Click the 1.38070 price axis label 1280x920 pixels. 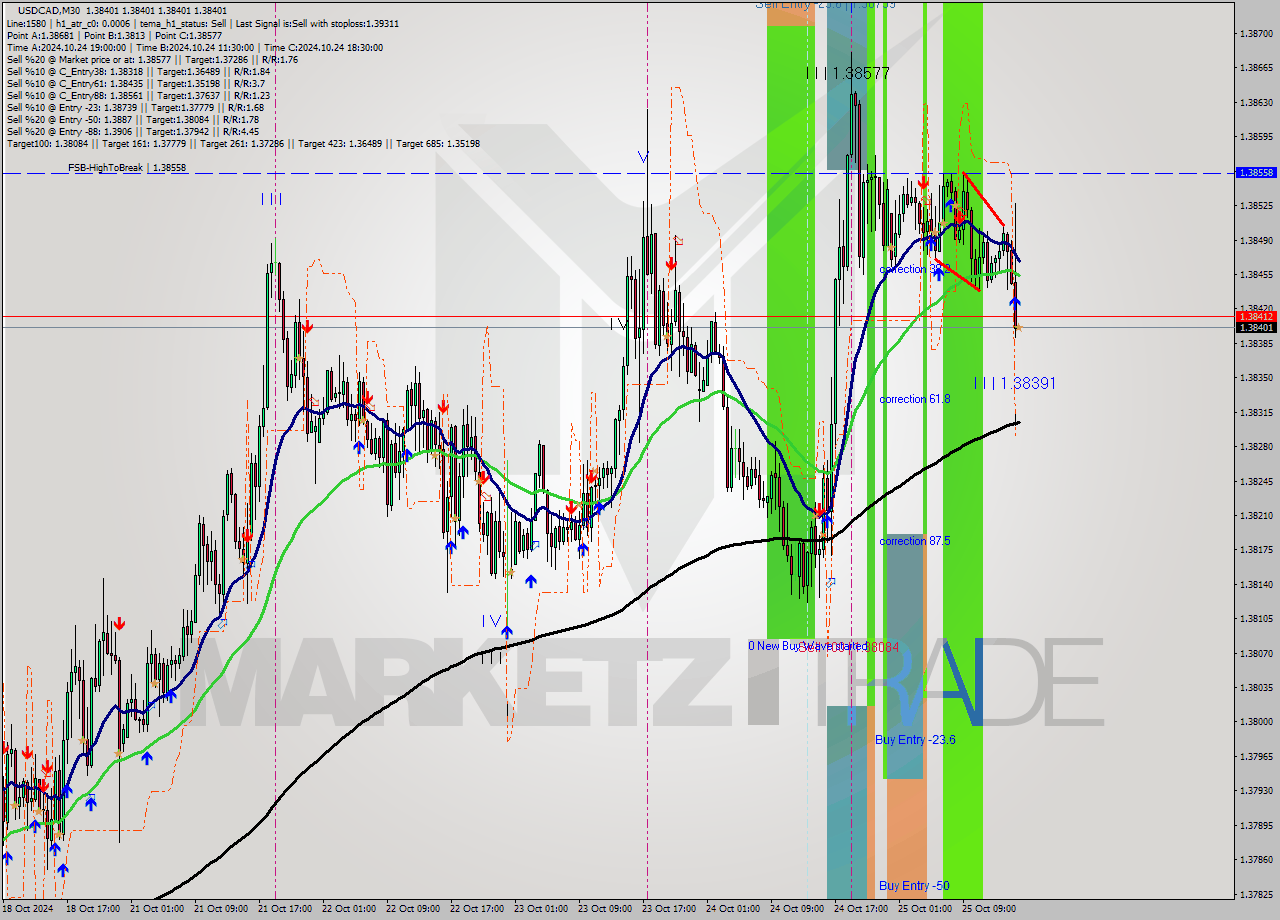[1255, 653]
